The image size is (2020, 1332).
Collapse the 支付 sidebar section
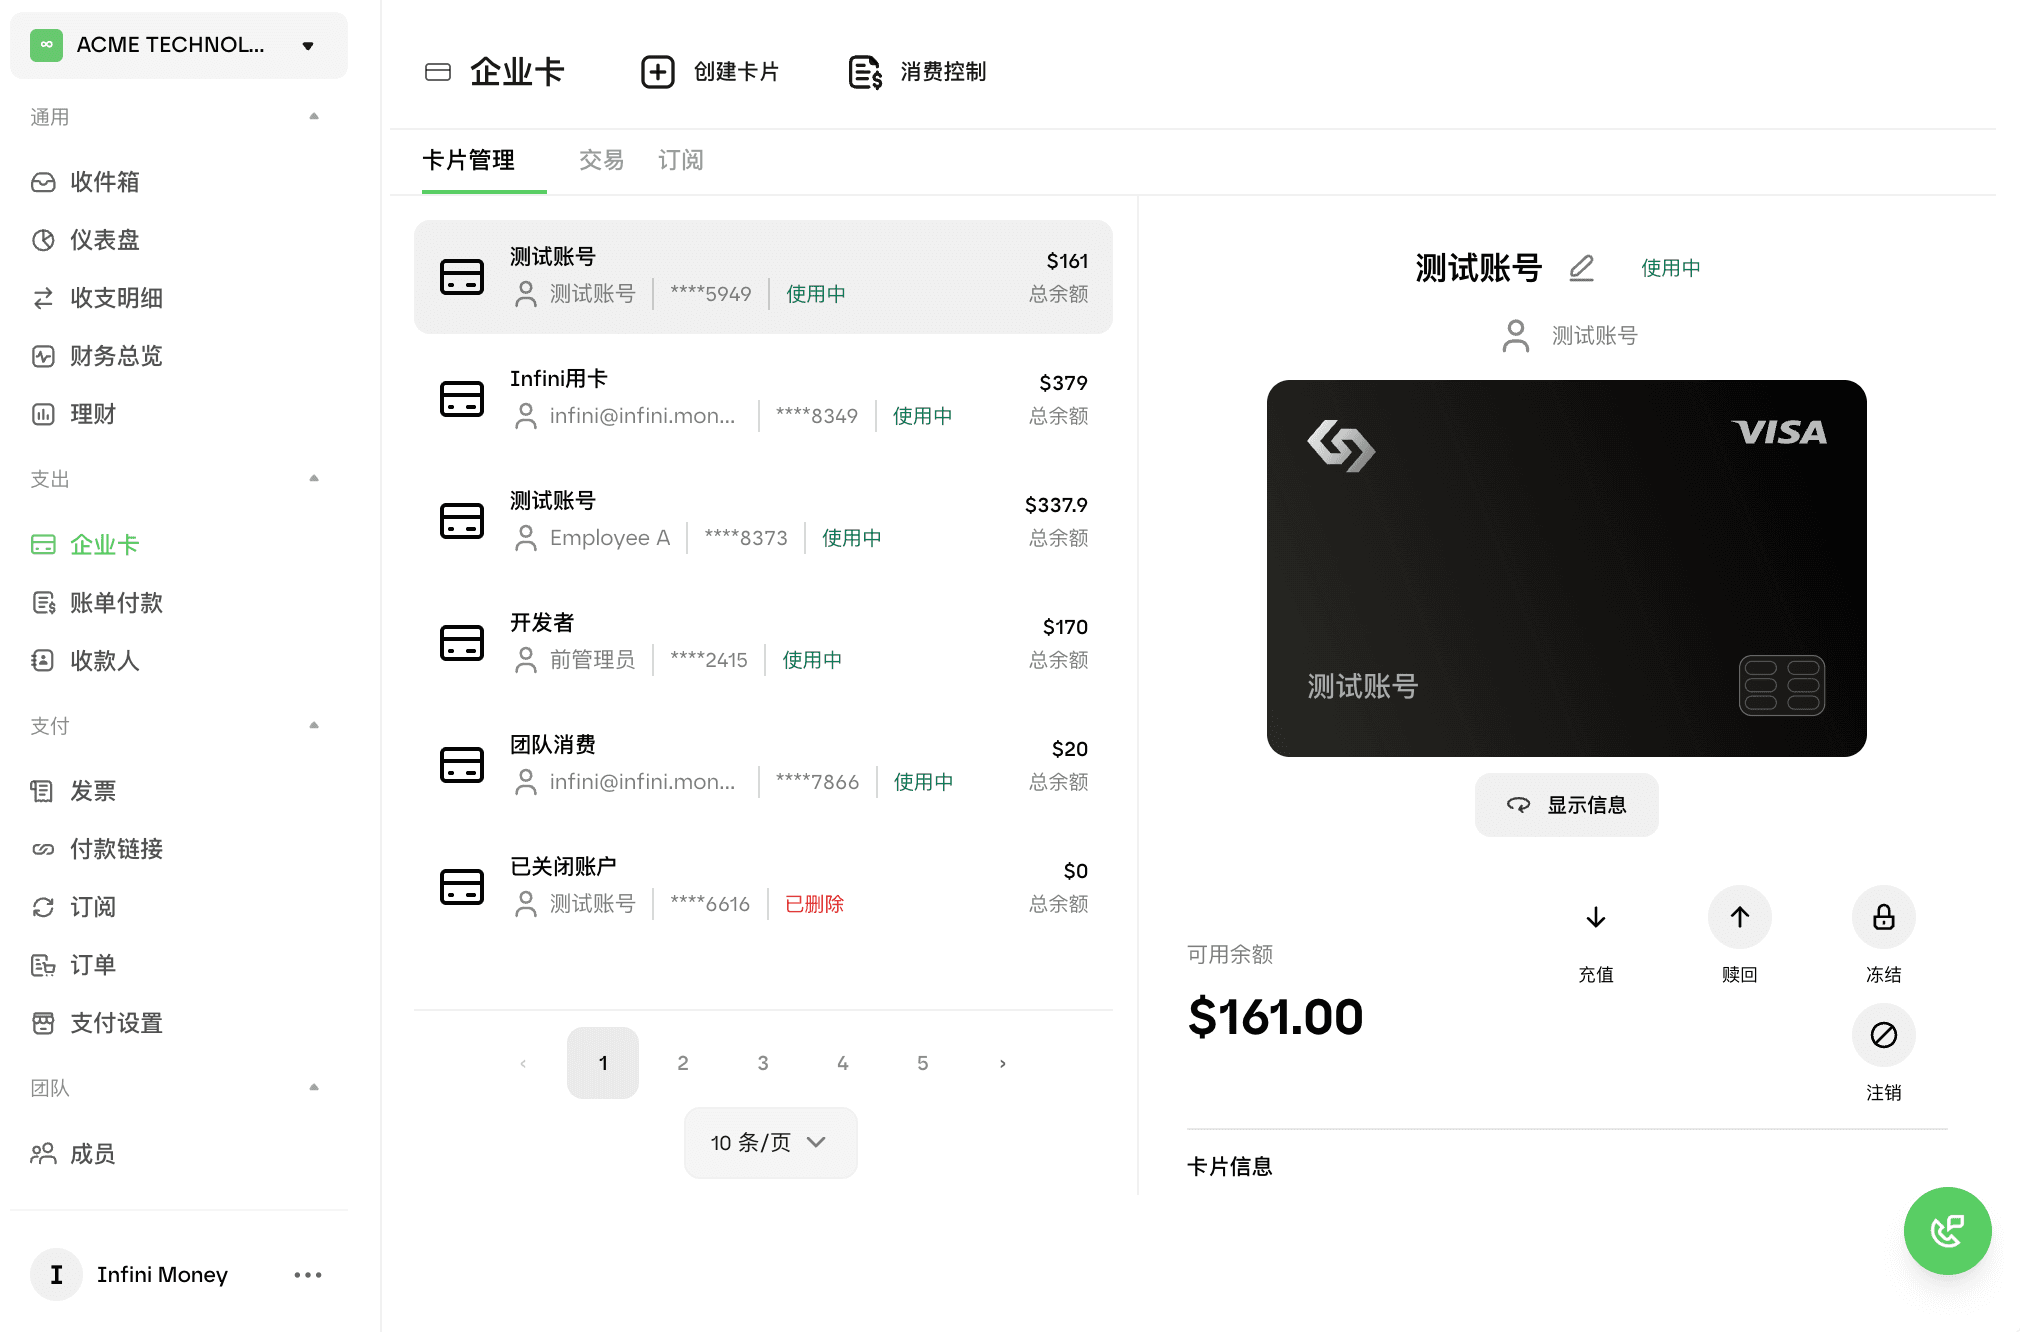pos(314,726)
